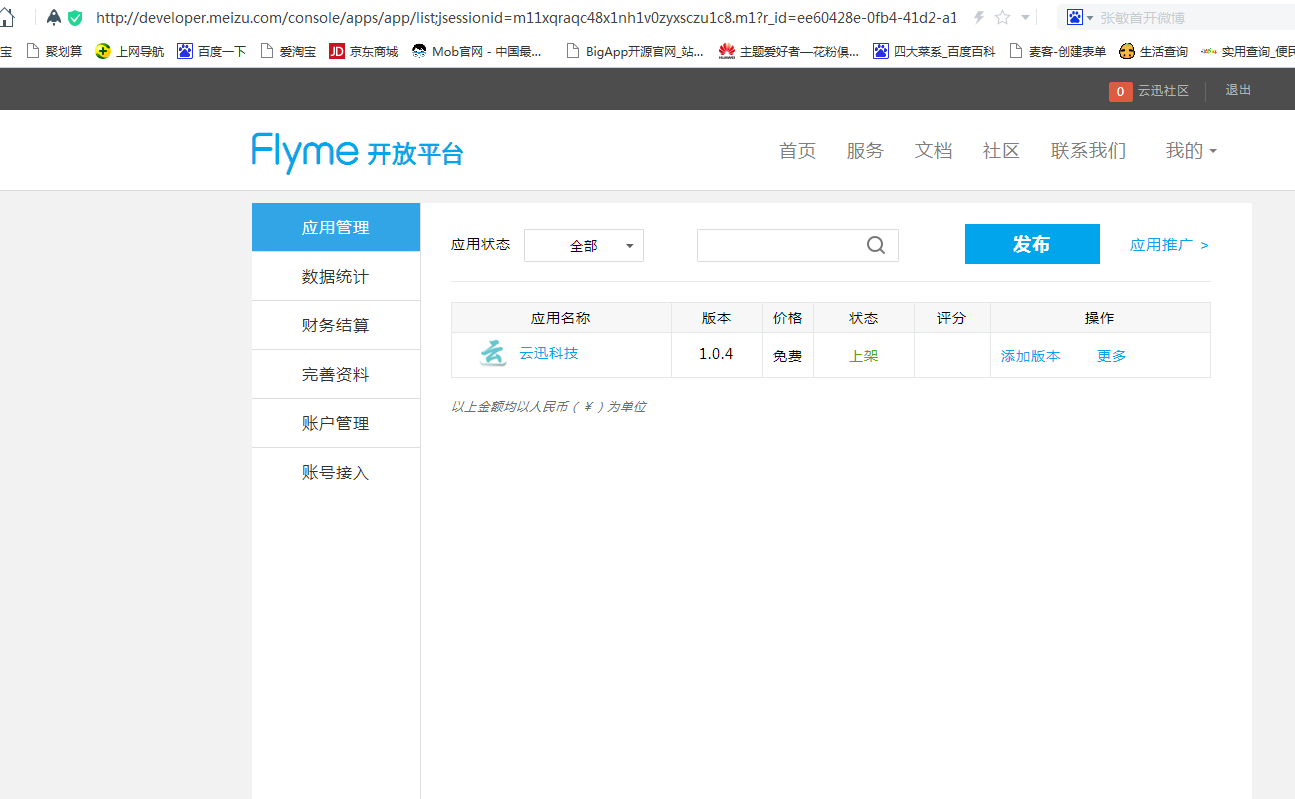
Task: Select 账户管理 sidebar tab
Action: 336,423
